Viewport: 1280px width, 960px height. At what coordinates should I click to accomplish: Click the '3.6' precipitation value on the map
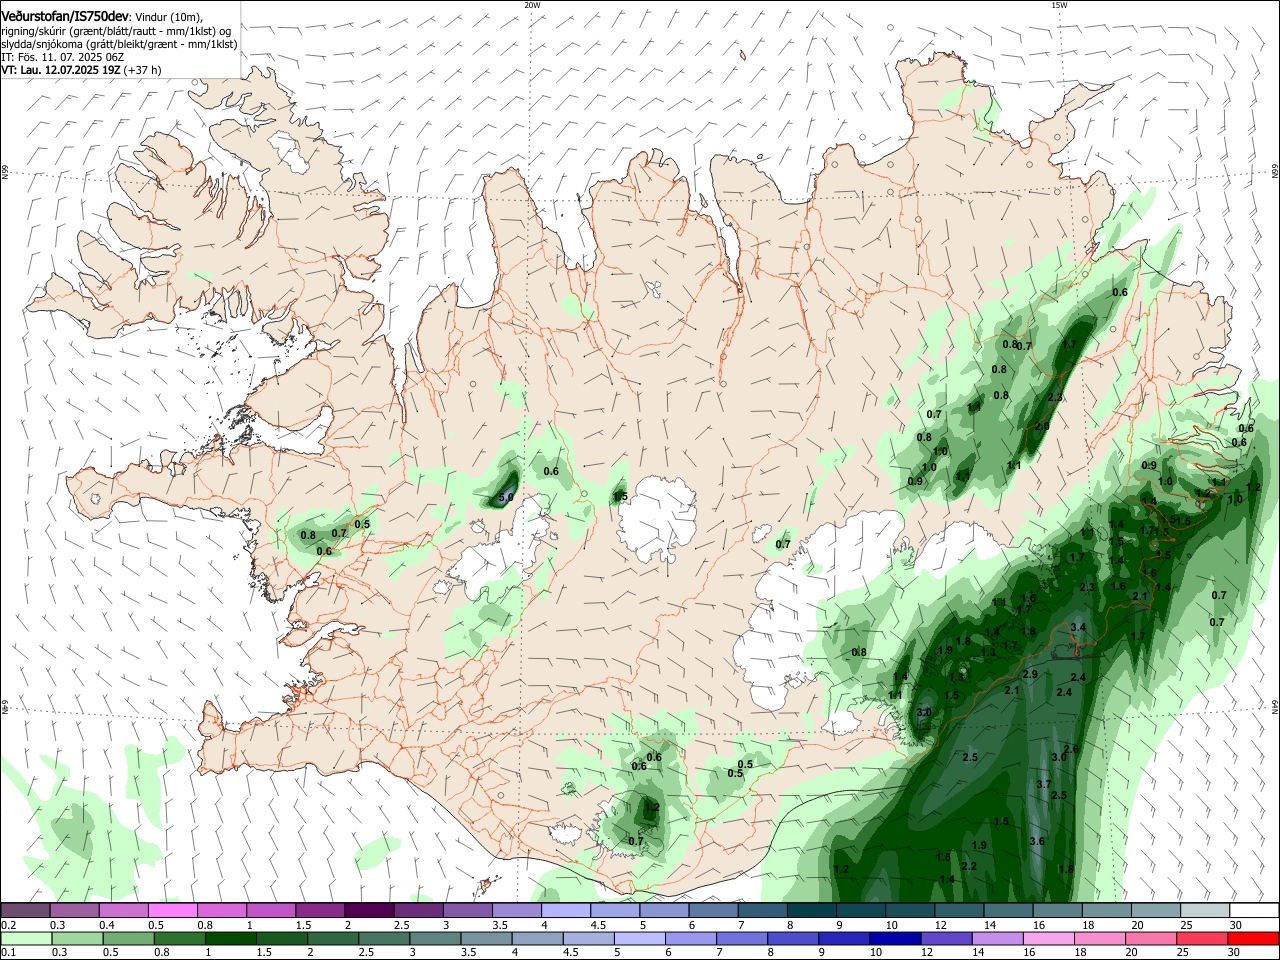pyautogui.click(x=1037, y=841)
